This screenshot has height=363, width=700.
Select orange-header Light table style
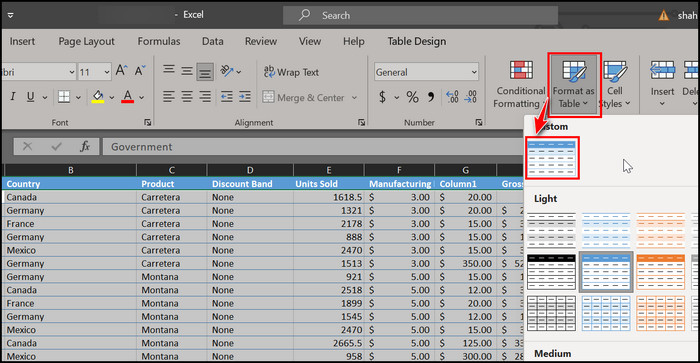tap(660, 272)
